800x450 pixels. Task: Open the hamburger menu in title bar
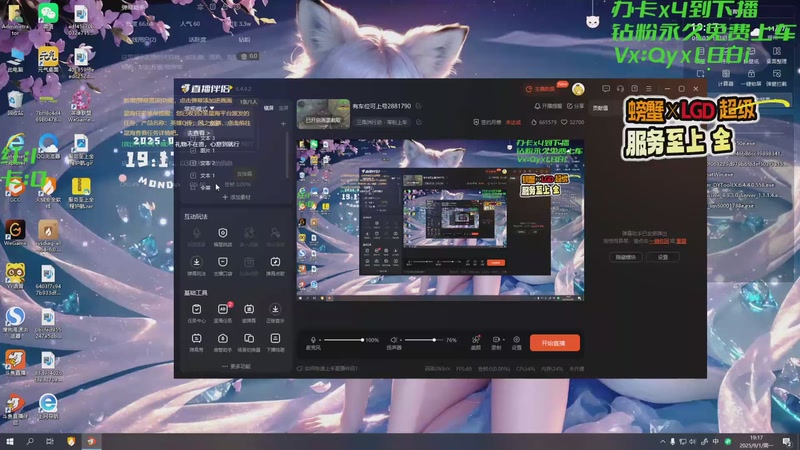click(648, 89)
